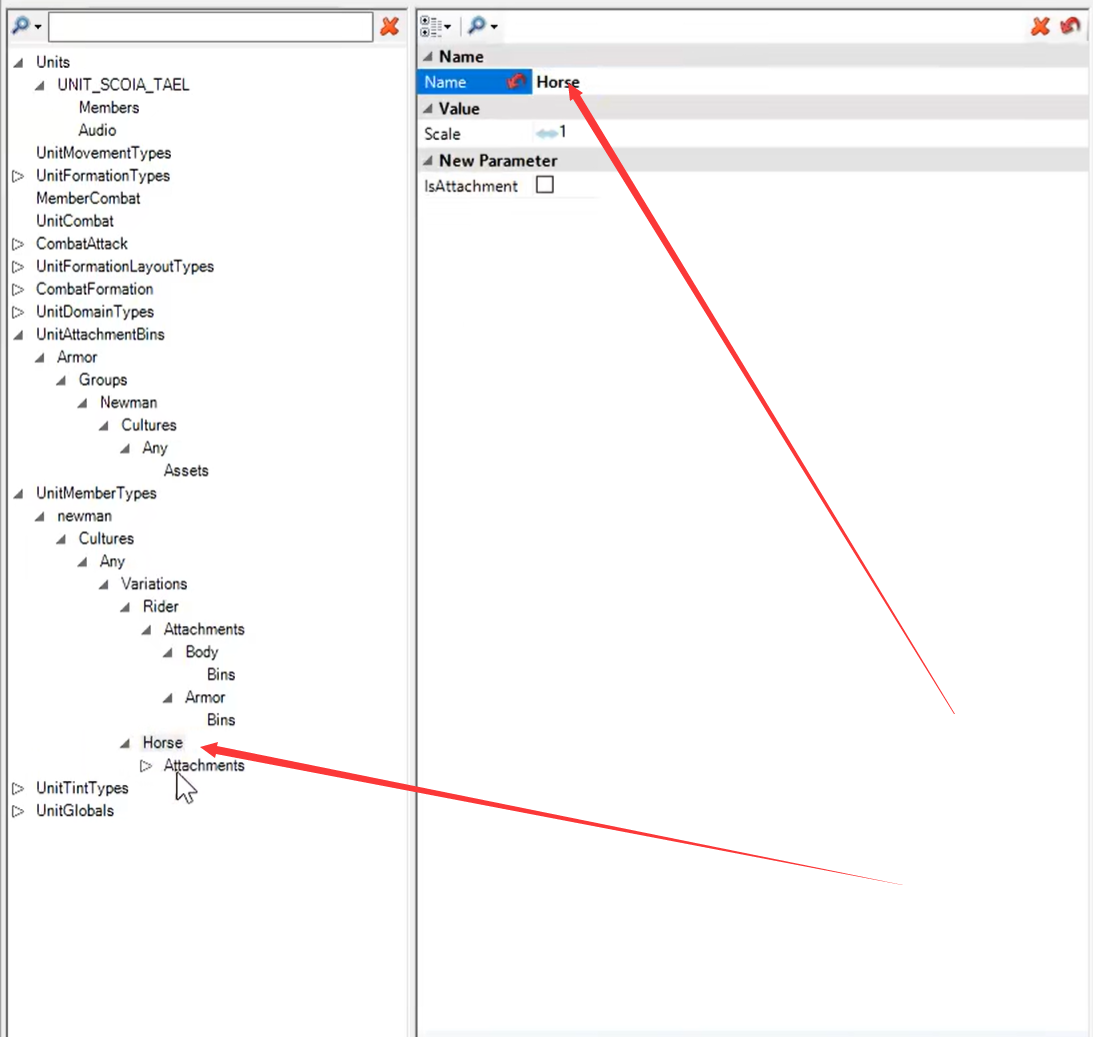Viewport: 1093px width, 1037px height.
Task: Select Bins under the Body node
Action: [221, 675]
